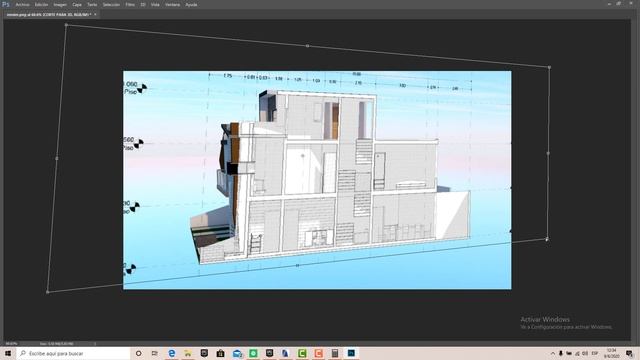This screenshot has width=640, height=360.
Task: Open the Mail app from taskbar
Action: [237, 353]
